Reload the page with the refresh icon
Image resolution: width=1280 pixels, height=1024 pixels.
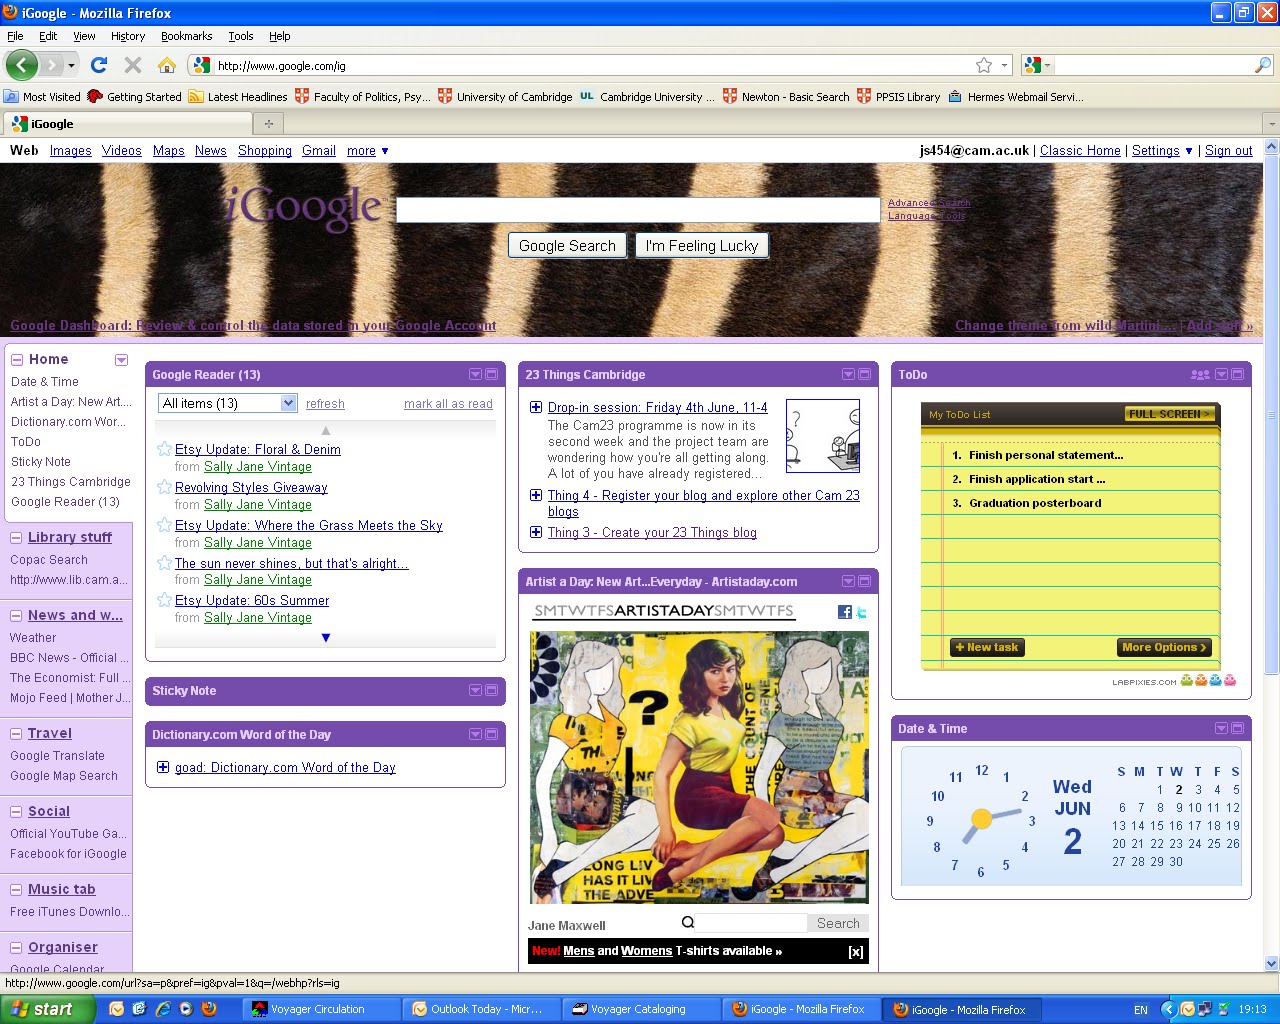pyautogui.click(x=98, y=65)
